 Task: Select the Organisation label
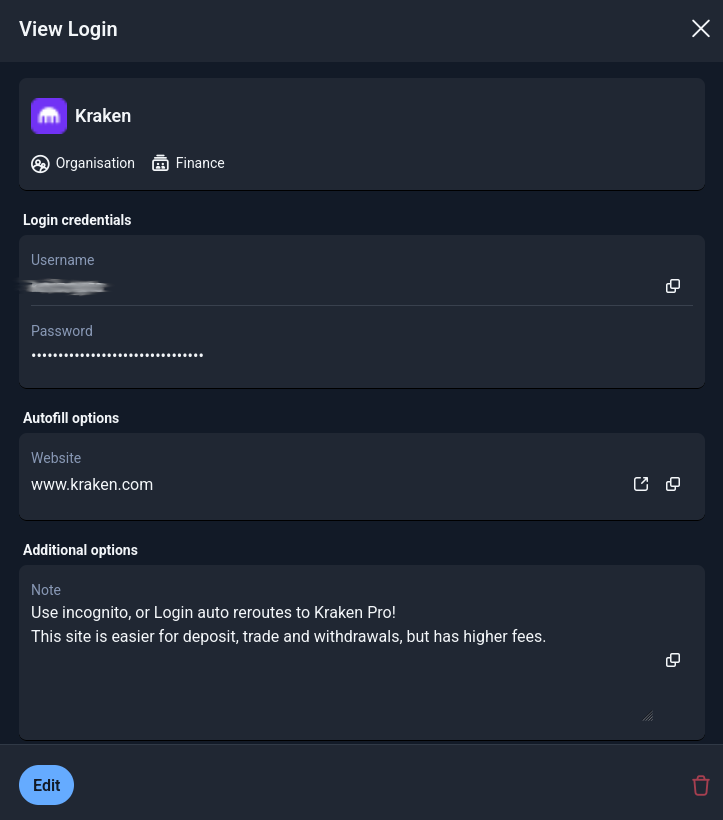95,163
